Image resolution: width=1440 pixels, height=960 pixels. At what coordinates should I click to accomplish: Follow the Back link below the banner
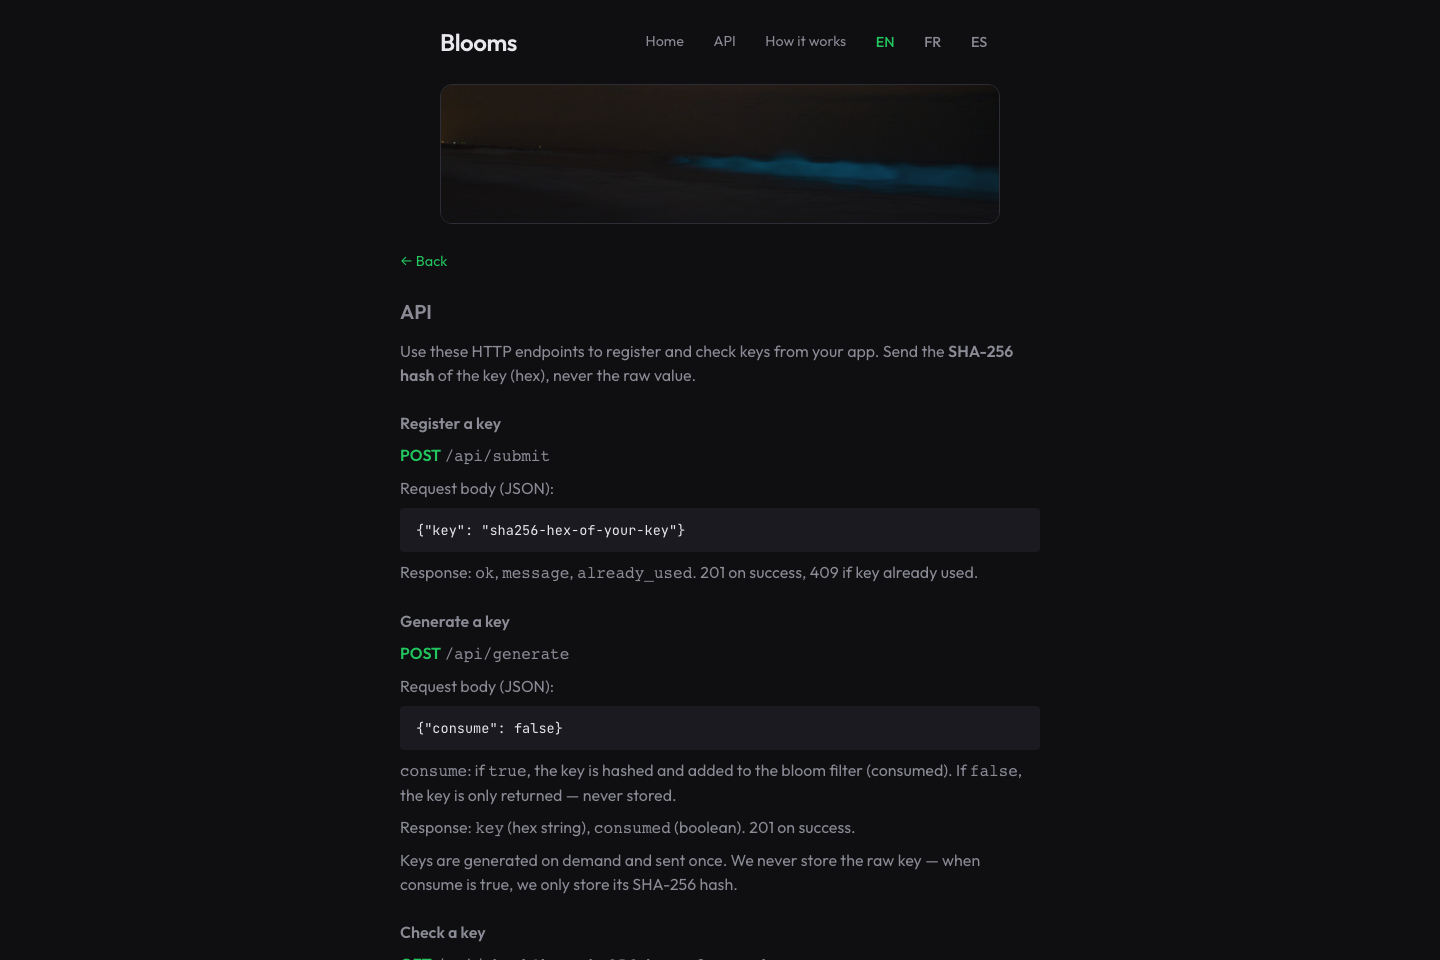(x=430, y=261)
